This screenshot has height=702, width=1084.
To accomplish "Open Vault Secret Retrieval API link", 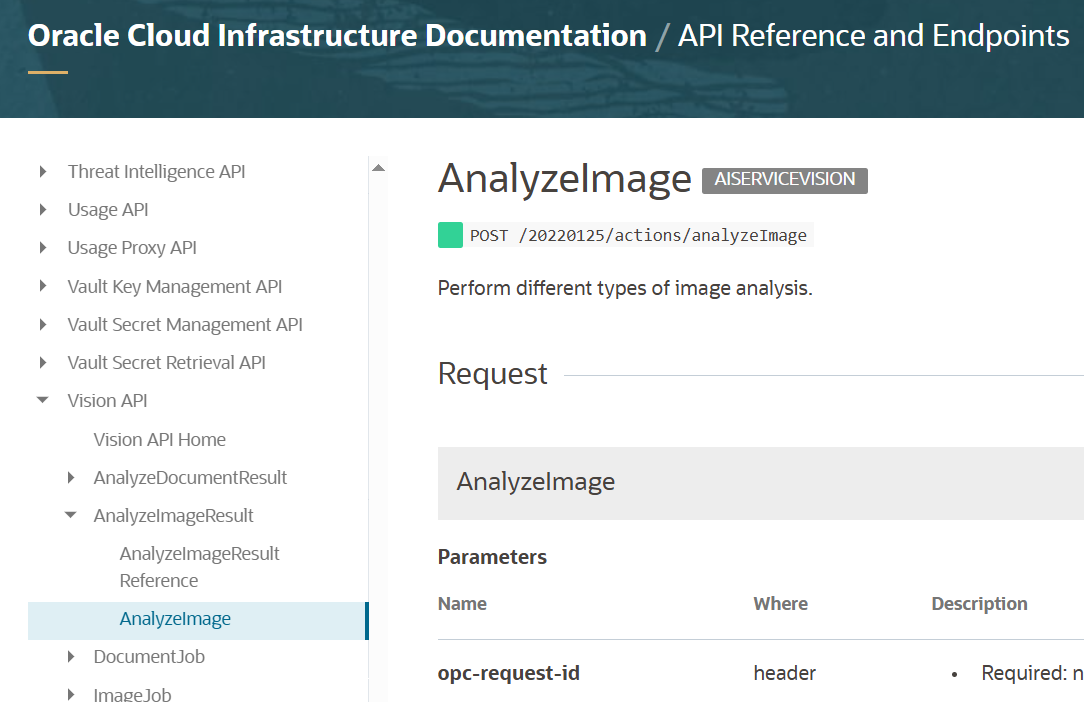I will pyautogui.click(x=167, y=362).
